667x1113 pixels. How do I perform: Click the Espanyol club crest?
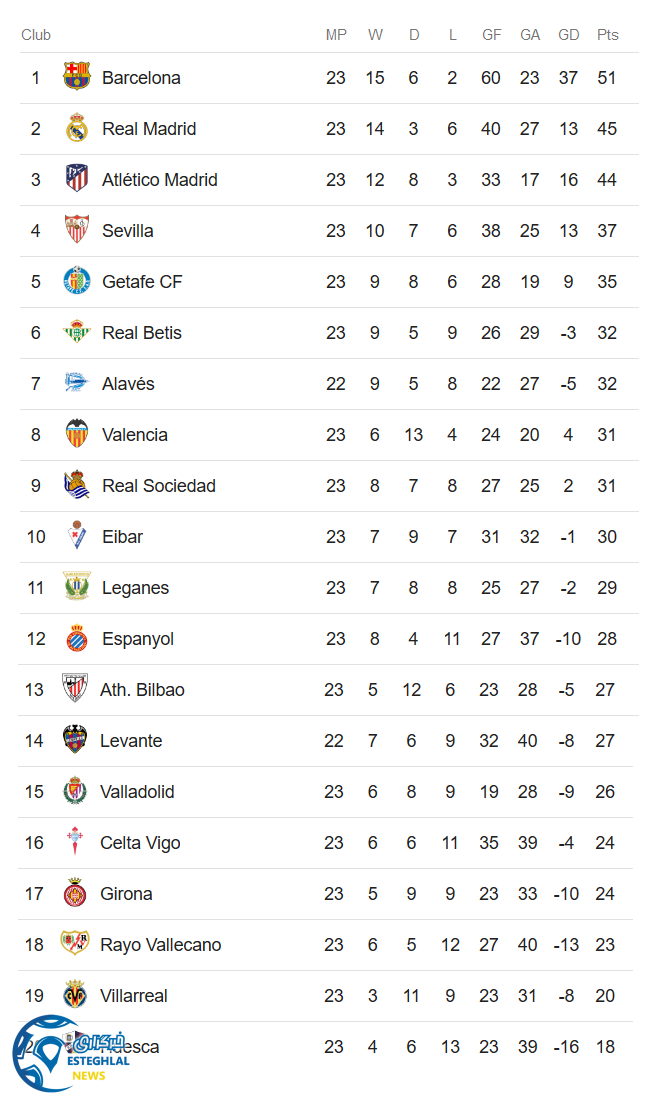pyautogui.click(x=77, y=638)
